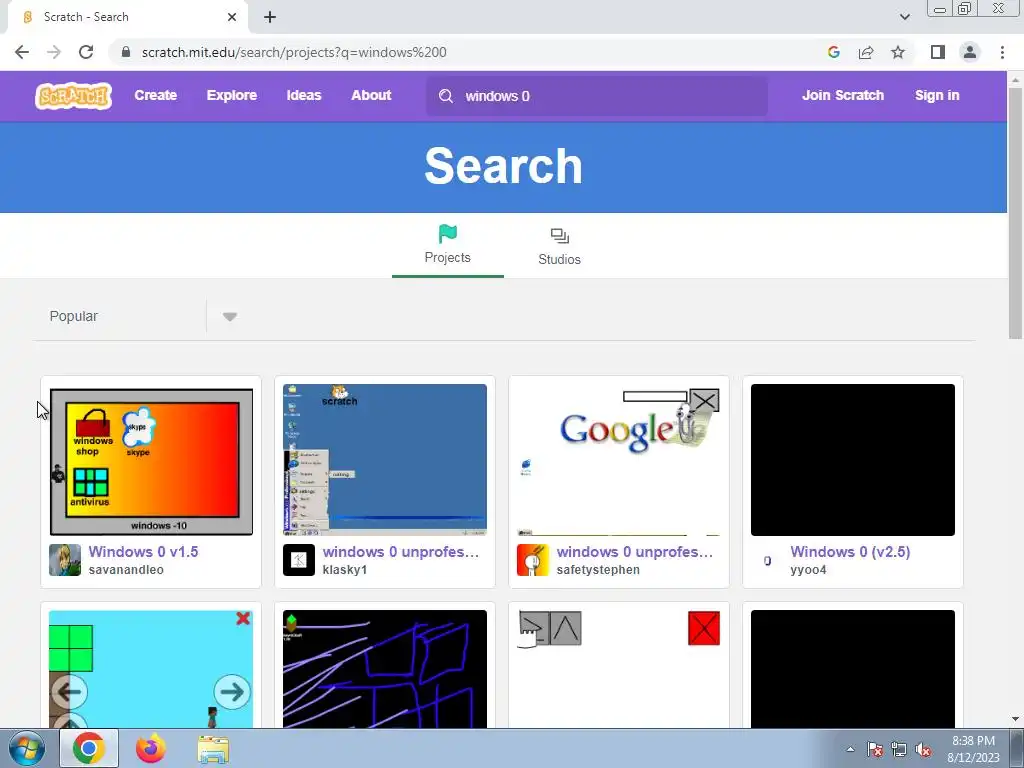The image size is (1024, 768).
Task: Click the network tray icon
Action: pos(899,749)
